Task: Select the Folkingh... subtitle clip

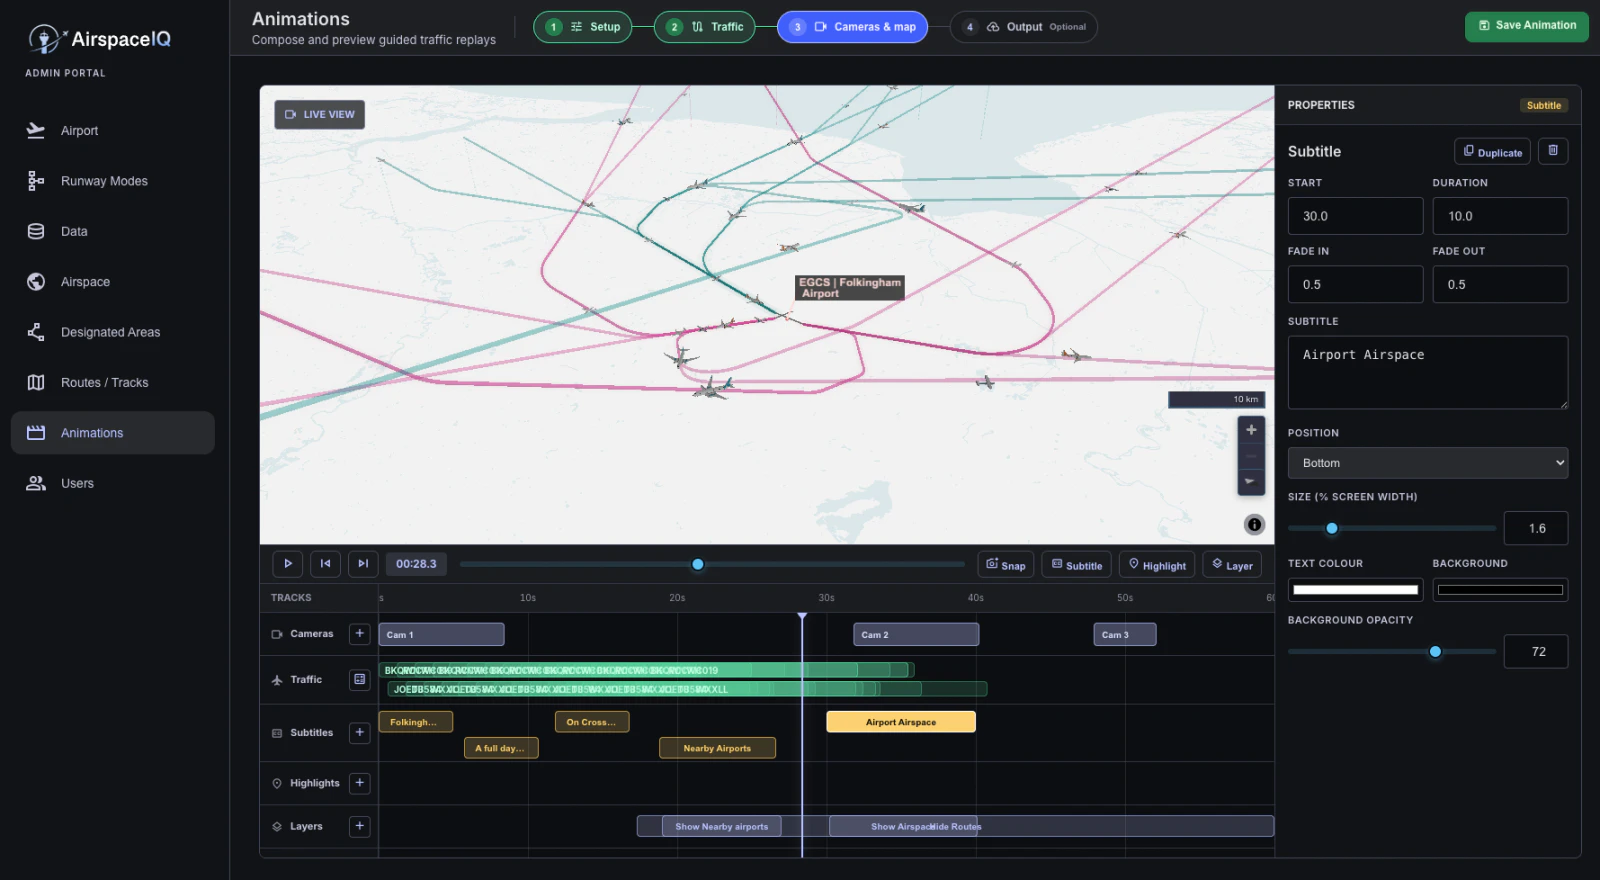Action: coord(416,722)
